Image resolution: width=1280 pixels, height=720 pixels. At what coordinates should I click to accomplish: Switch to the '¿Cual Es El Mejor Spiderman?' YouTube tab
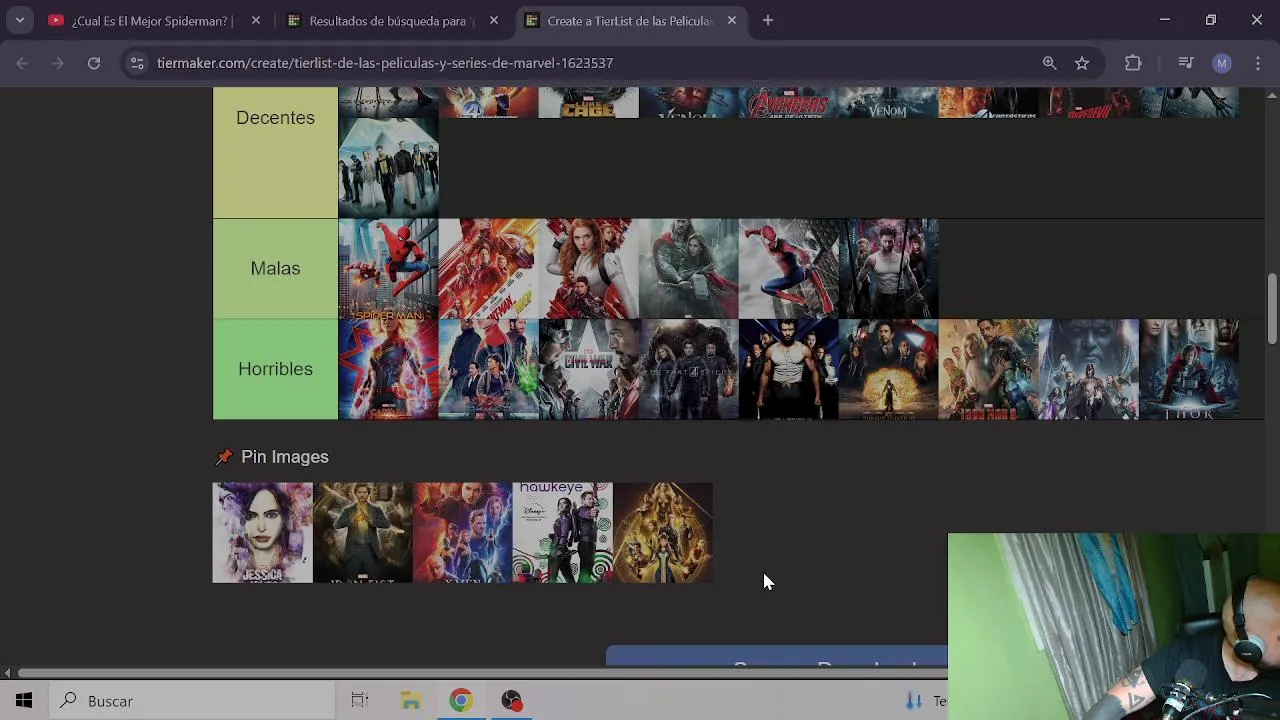click(x=150, y=20)
